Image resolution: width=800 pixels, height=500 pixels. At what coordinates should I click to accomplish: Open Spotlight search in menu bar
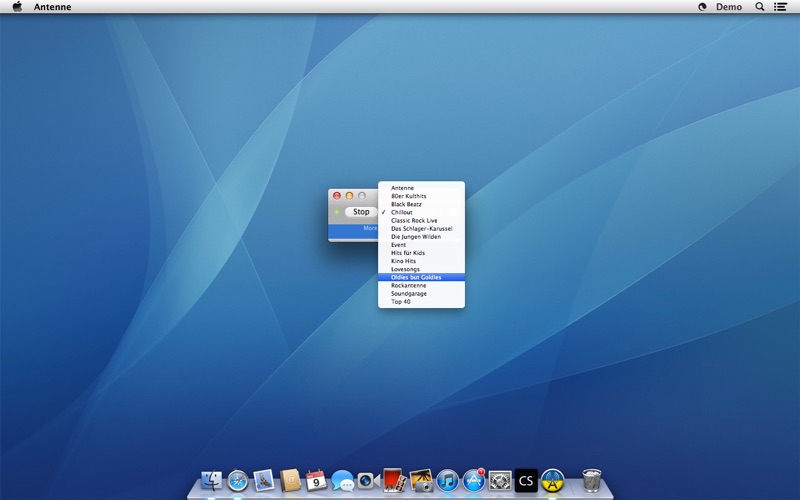coord(760,7)
